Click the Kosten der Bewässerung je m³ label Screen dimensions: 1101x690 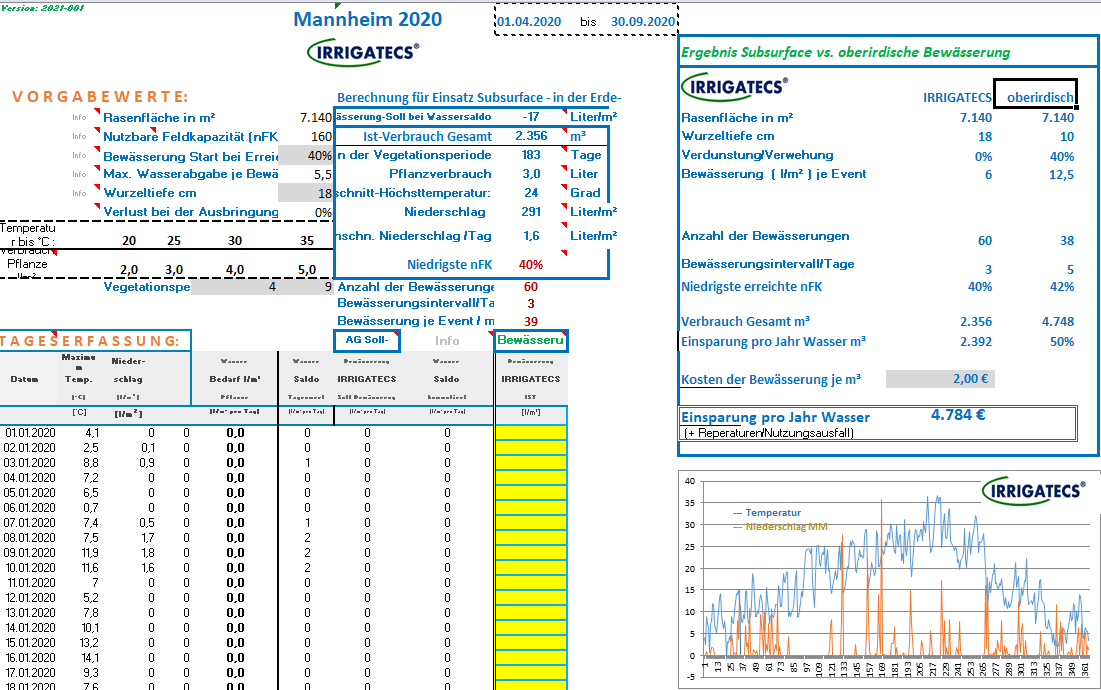pyautogui.click(x=771, y=380)
